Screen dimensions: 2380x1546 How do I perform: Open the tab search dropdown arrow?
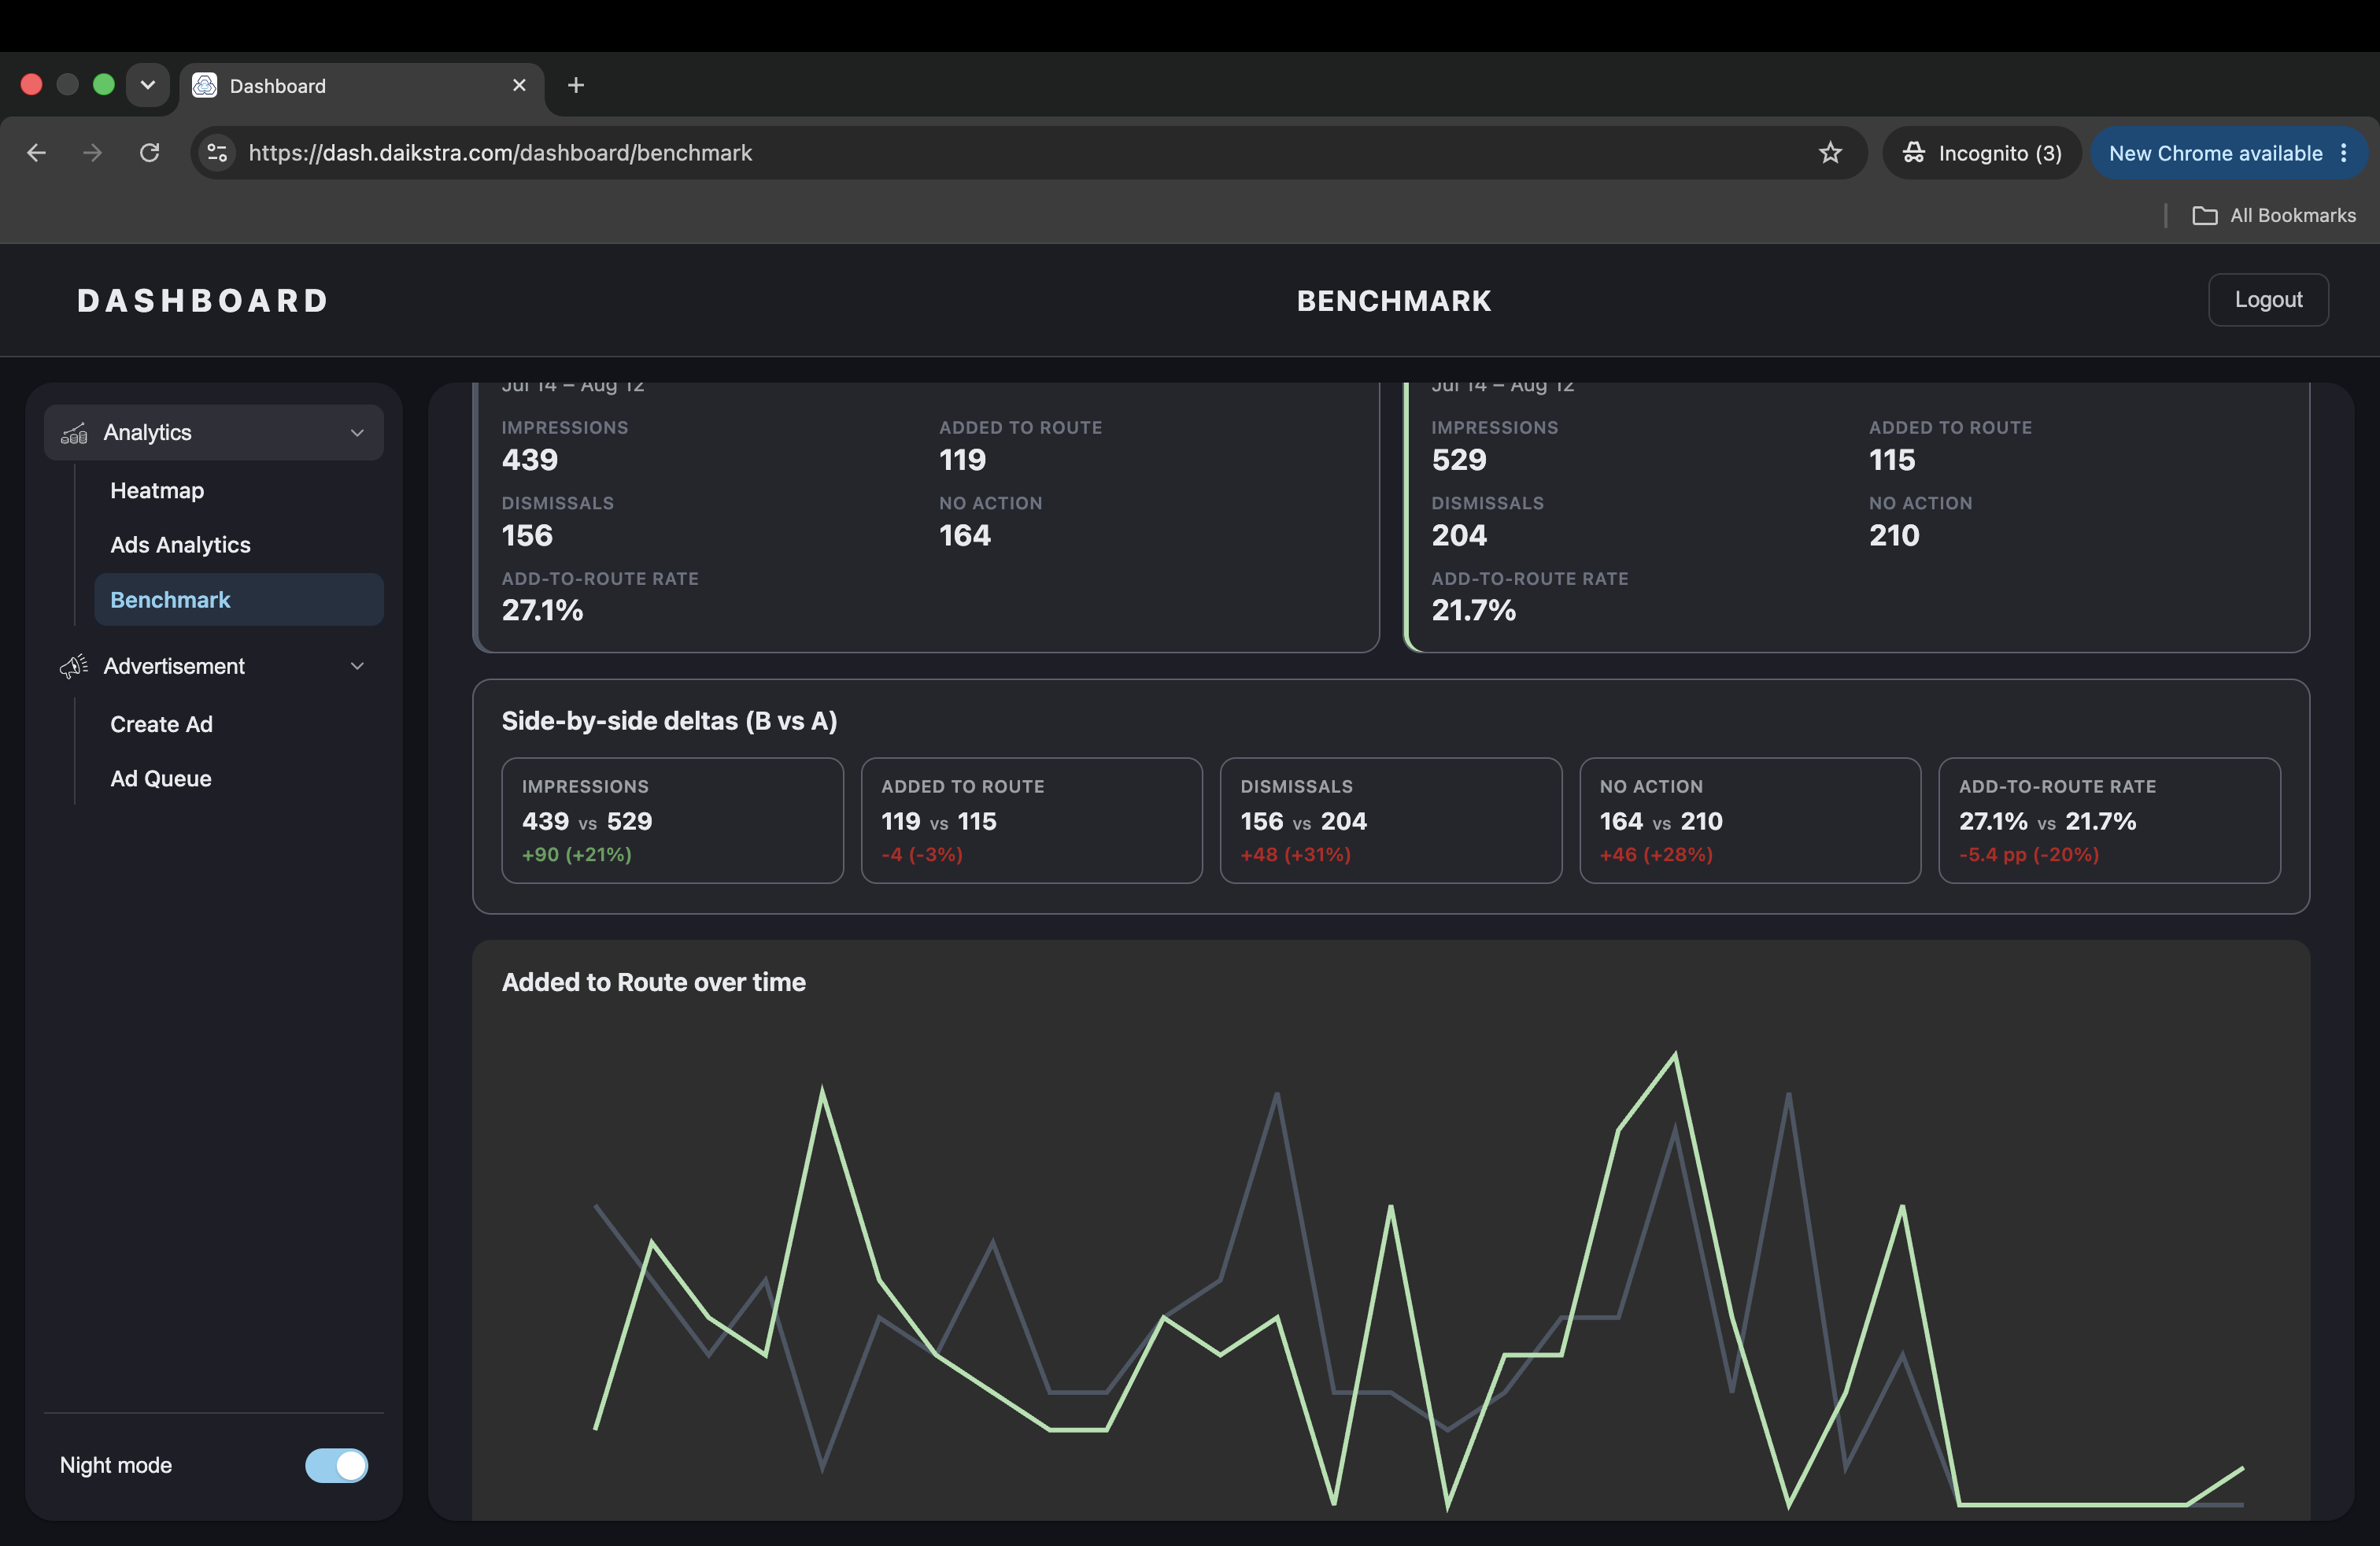tap(148, 86)
